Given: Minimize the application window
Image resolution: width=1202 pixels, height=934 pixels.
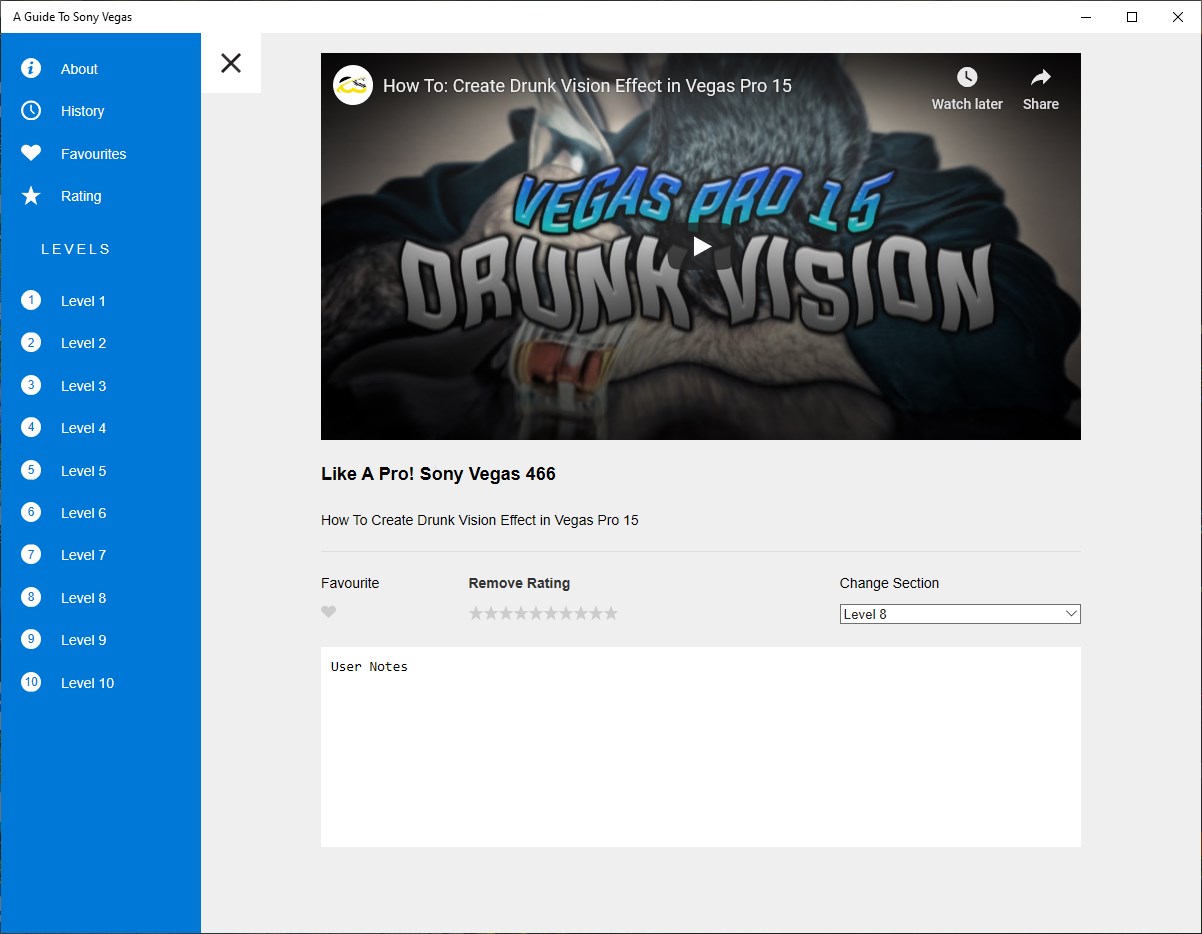Looking at the screenshot, I should pos(1086,17).
